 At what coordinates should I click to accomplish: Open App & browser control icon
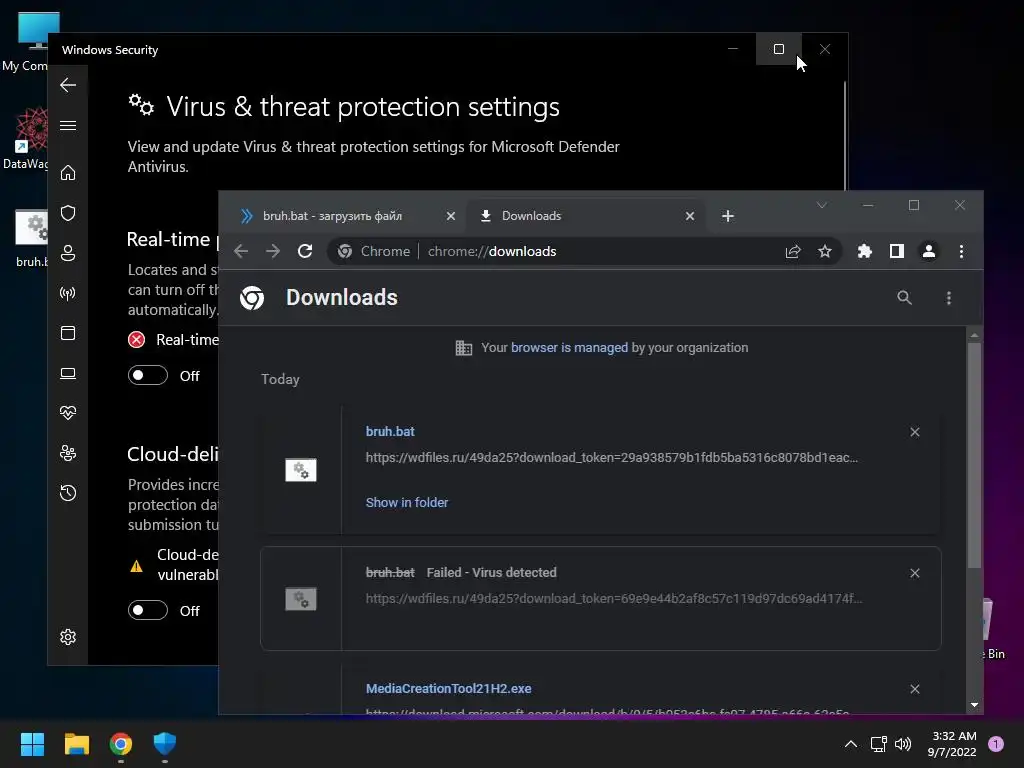(x=68, y=333)
